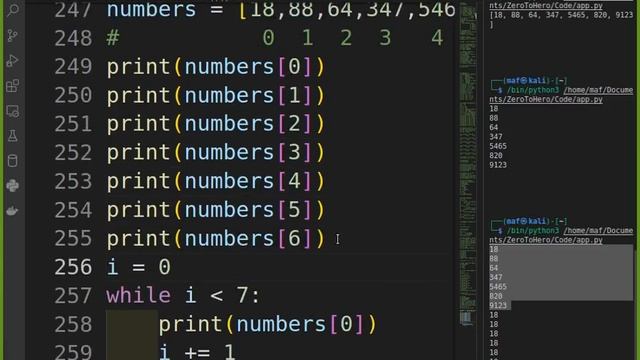The width and height of the screenshot is (640, 360).
Task: Click the highlighted 347 in terminal output
Action: click(496, 277)
